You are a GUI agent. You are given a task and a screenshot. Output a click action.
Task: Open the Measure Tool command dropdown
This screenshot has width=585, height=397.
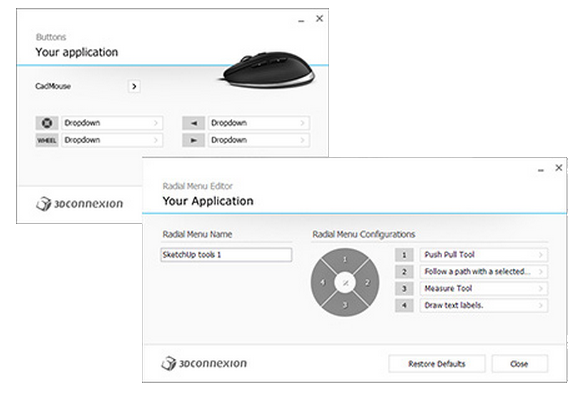[x=484, y=288]
